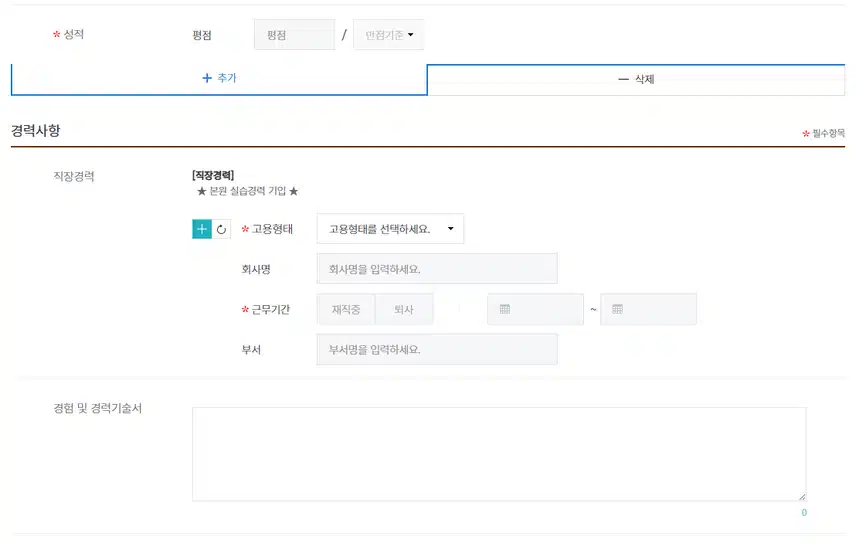Open the 고용형태를 선택하세요 dropdown
Viewport: 856px width, 543px height.
390,229
